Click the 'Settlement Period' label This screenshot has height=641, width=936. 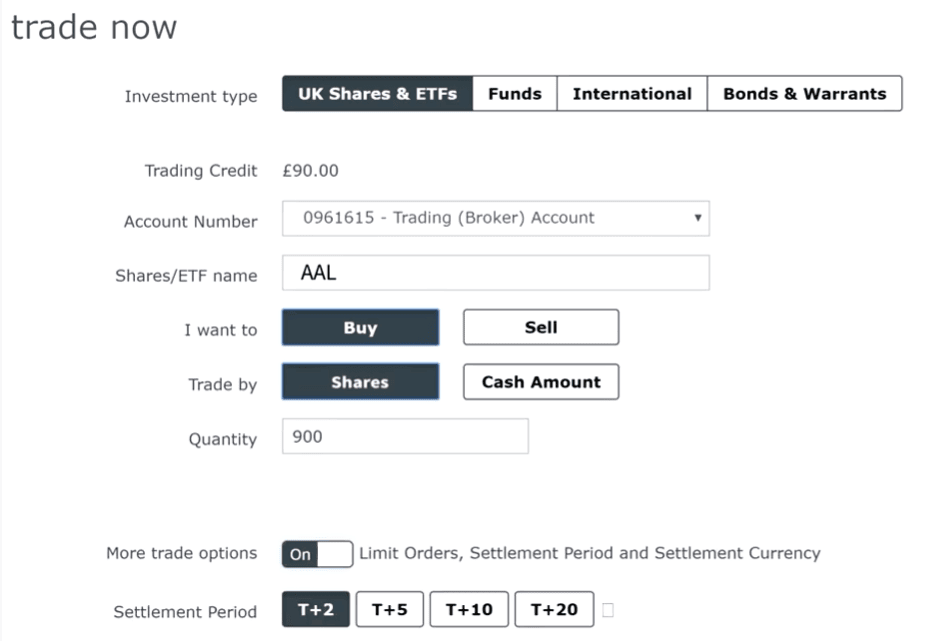(185, 612)
